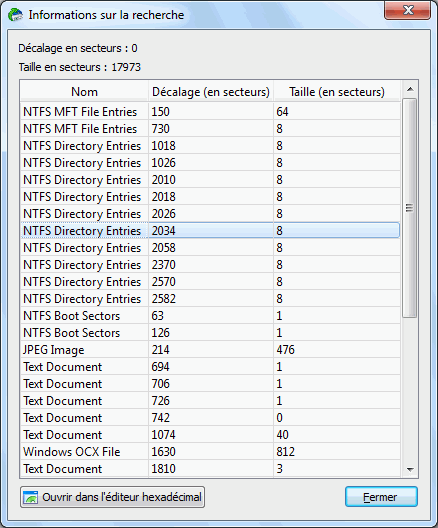Open selection in the hexadecimal editor
438x528 pixels.
coord(112,497)
